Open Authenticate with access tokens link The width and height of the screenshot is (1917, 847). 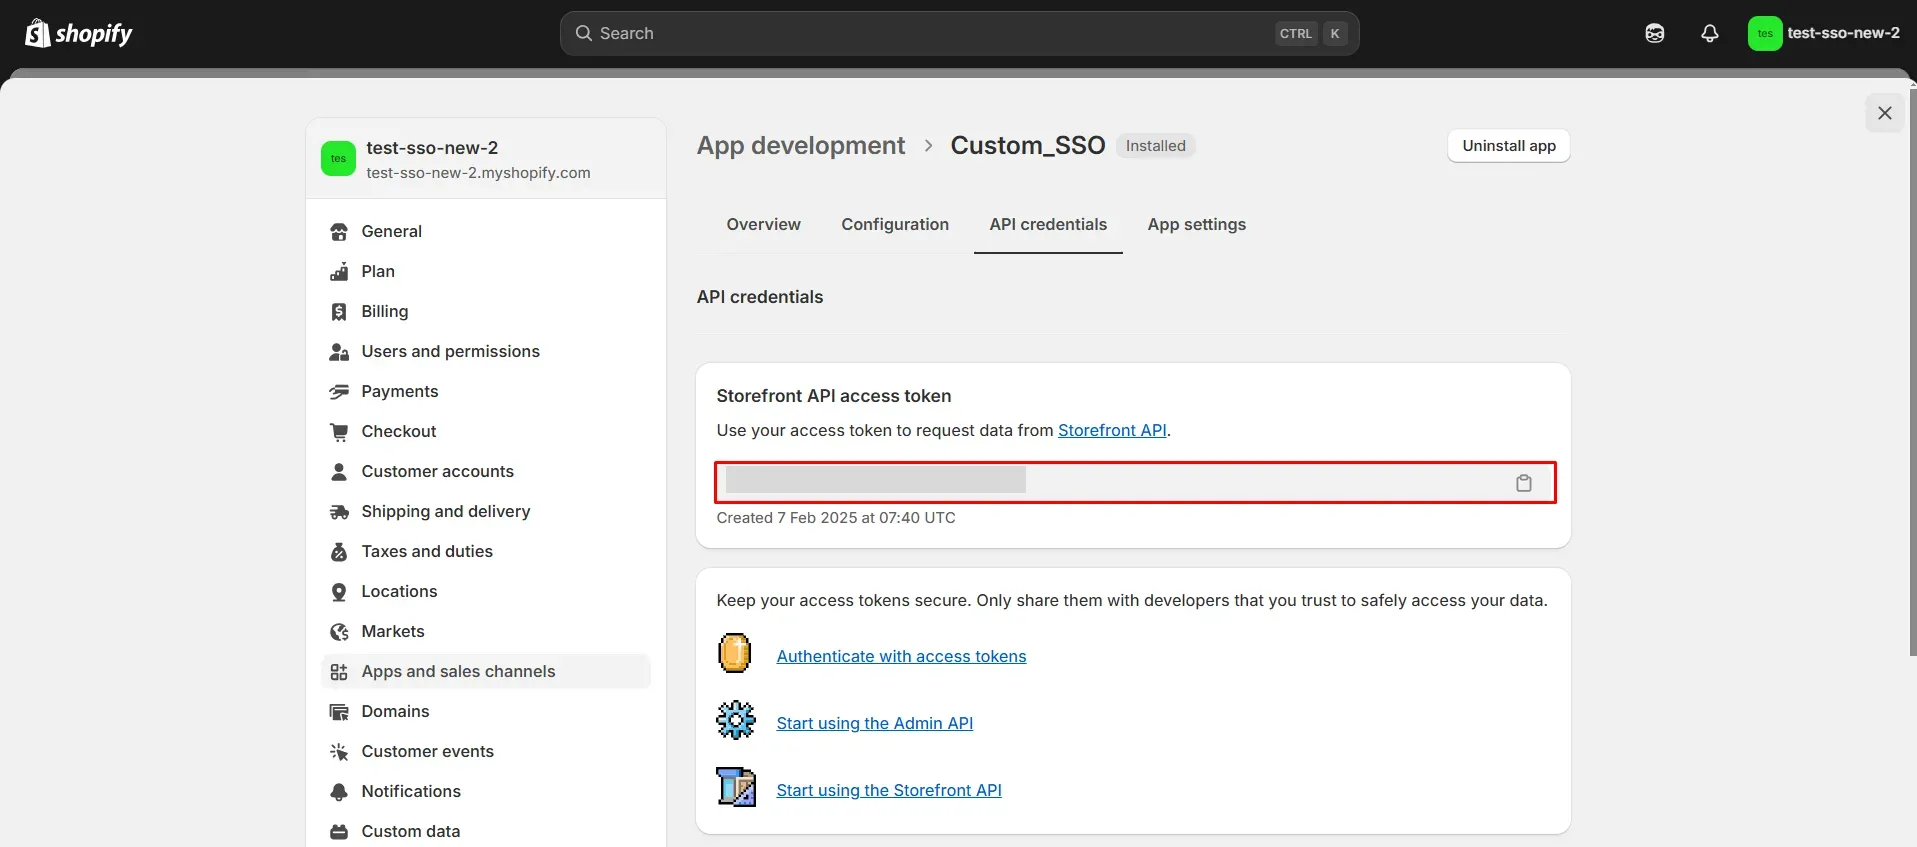pos(901,657)
